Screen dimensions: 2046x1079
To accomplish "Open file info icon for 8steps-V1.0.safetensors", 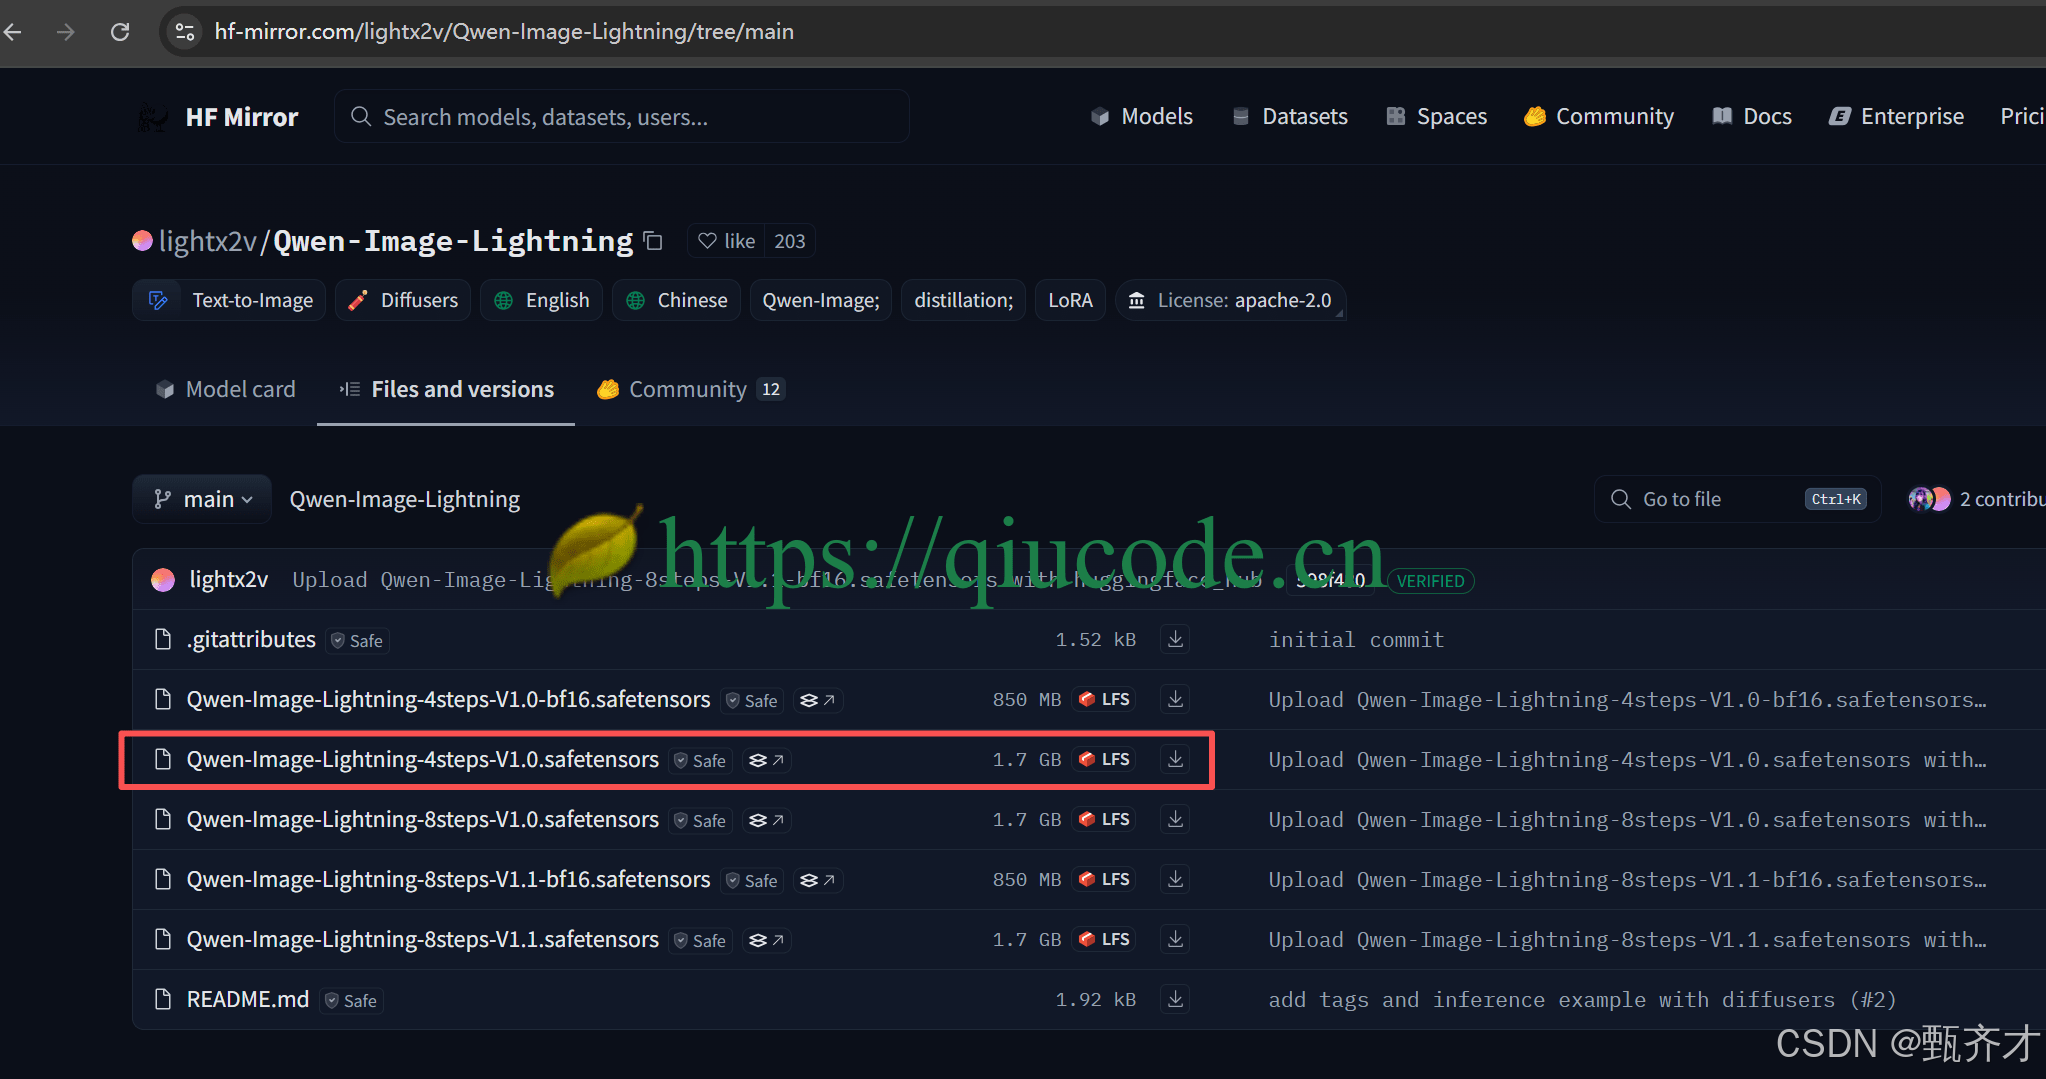I will [x=766, y=821].
